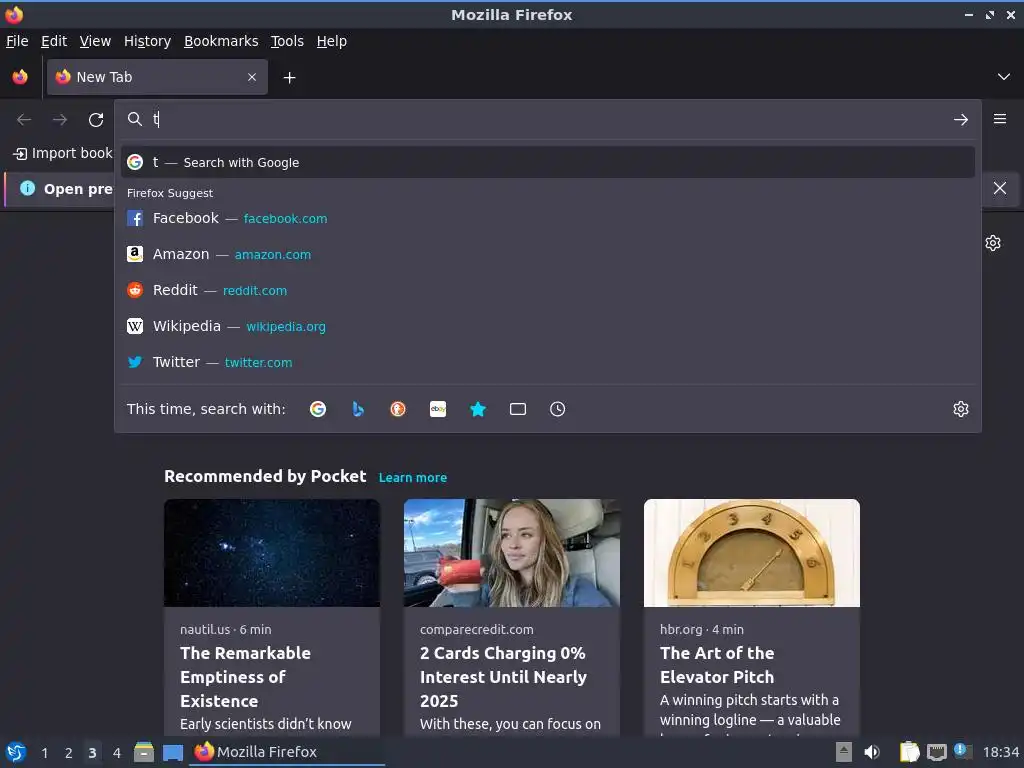The image size is (1024, 768).
Task: Expand the list all tabs chevron
Action: (1004, 77)
